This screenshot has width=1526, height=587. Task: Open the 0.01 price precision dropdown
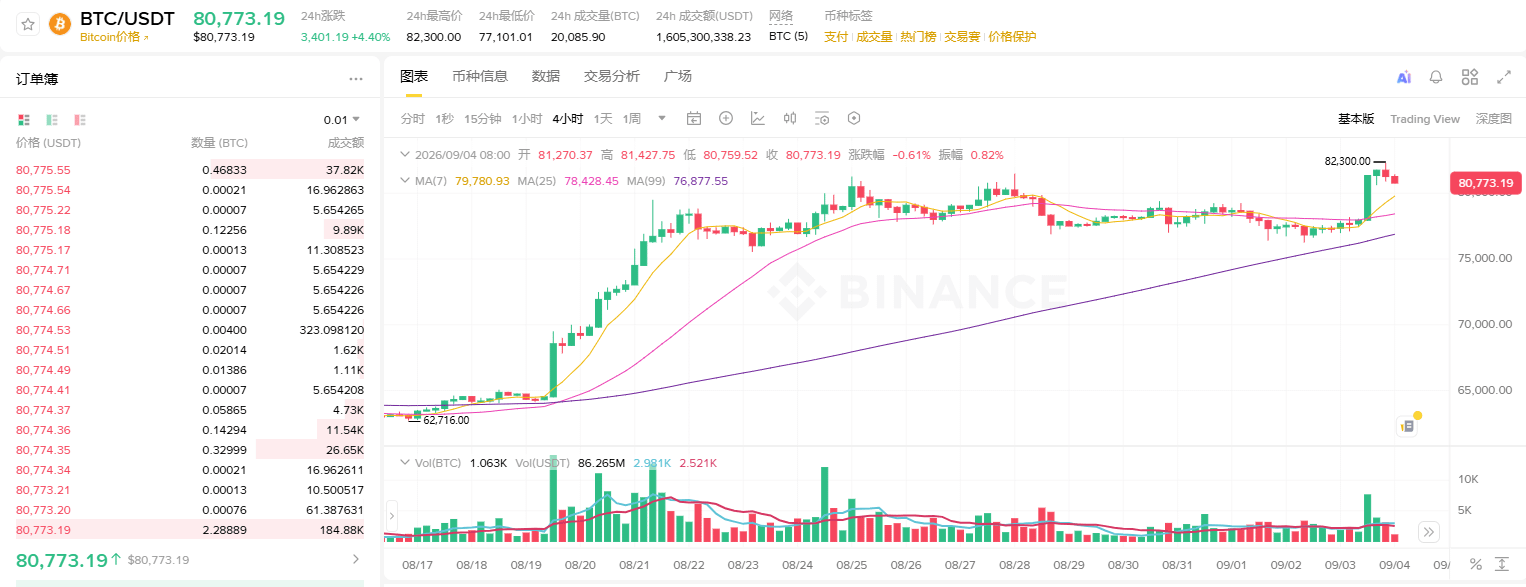point(342,120)
